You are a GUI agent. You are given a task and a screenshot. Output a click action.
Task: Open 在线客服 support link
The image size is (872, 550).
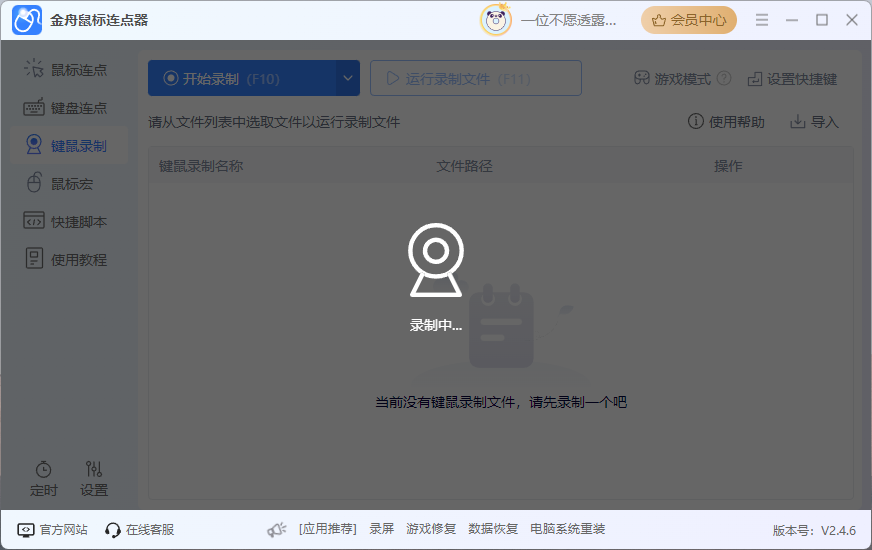(x=140, y=529)
